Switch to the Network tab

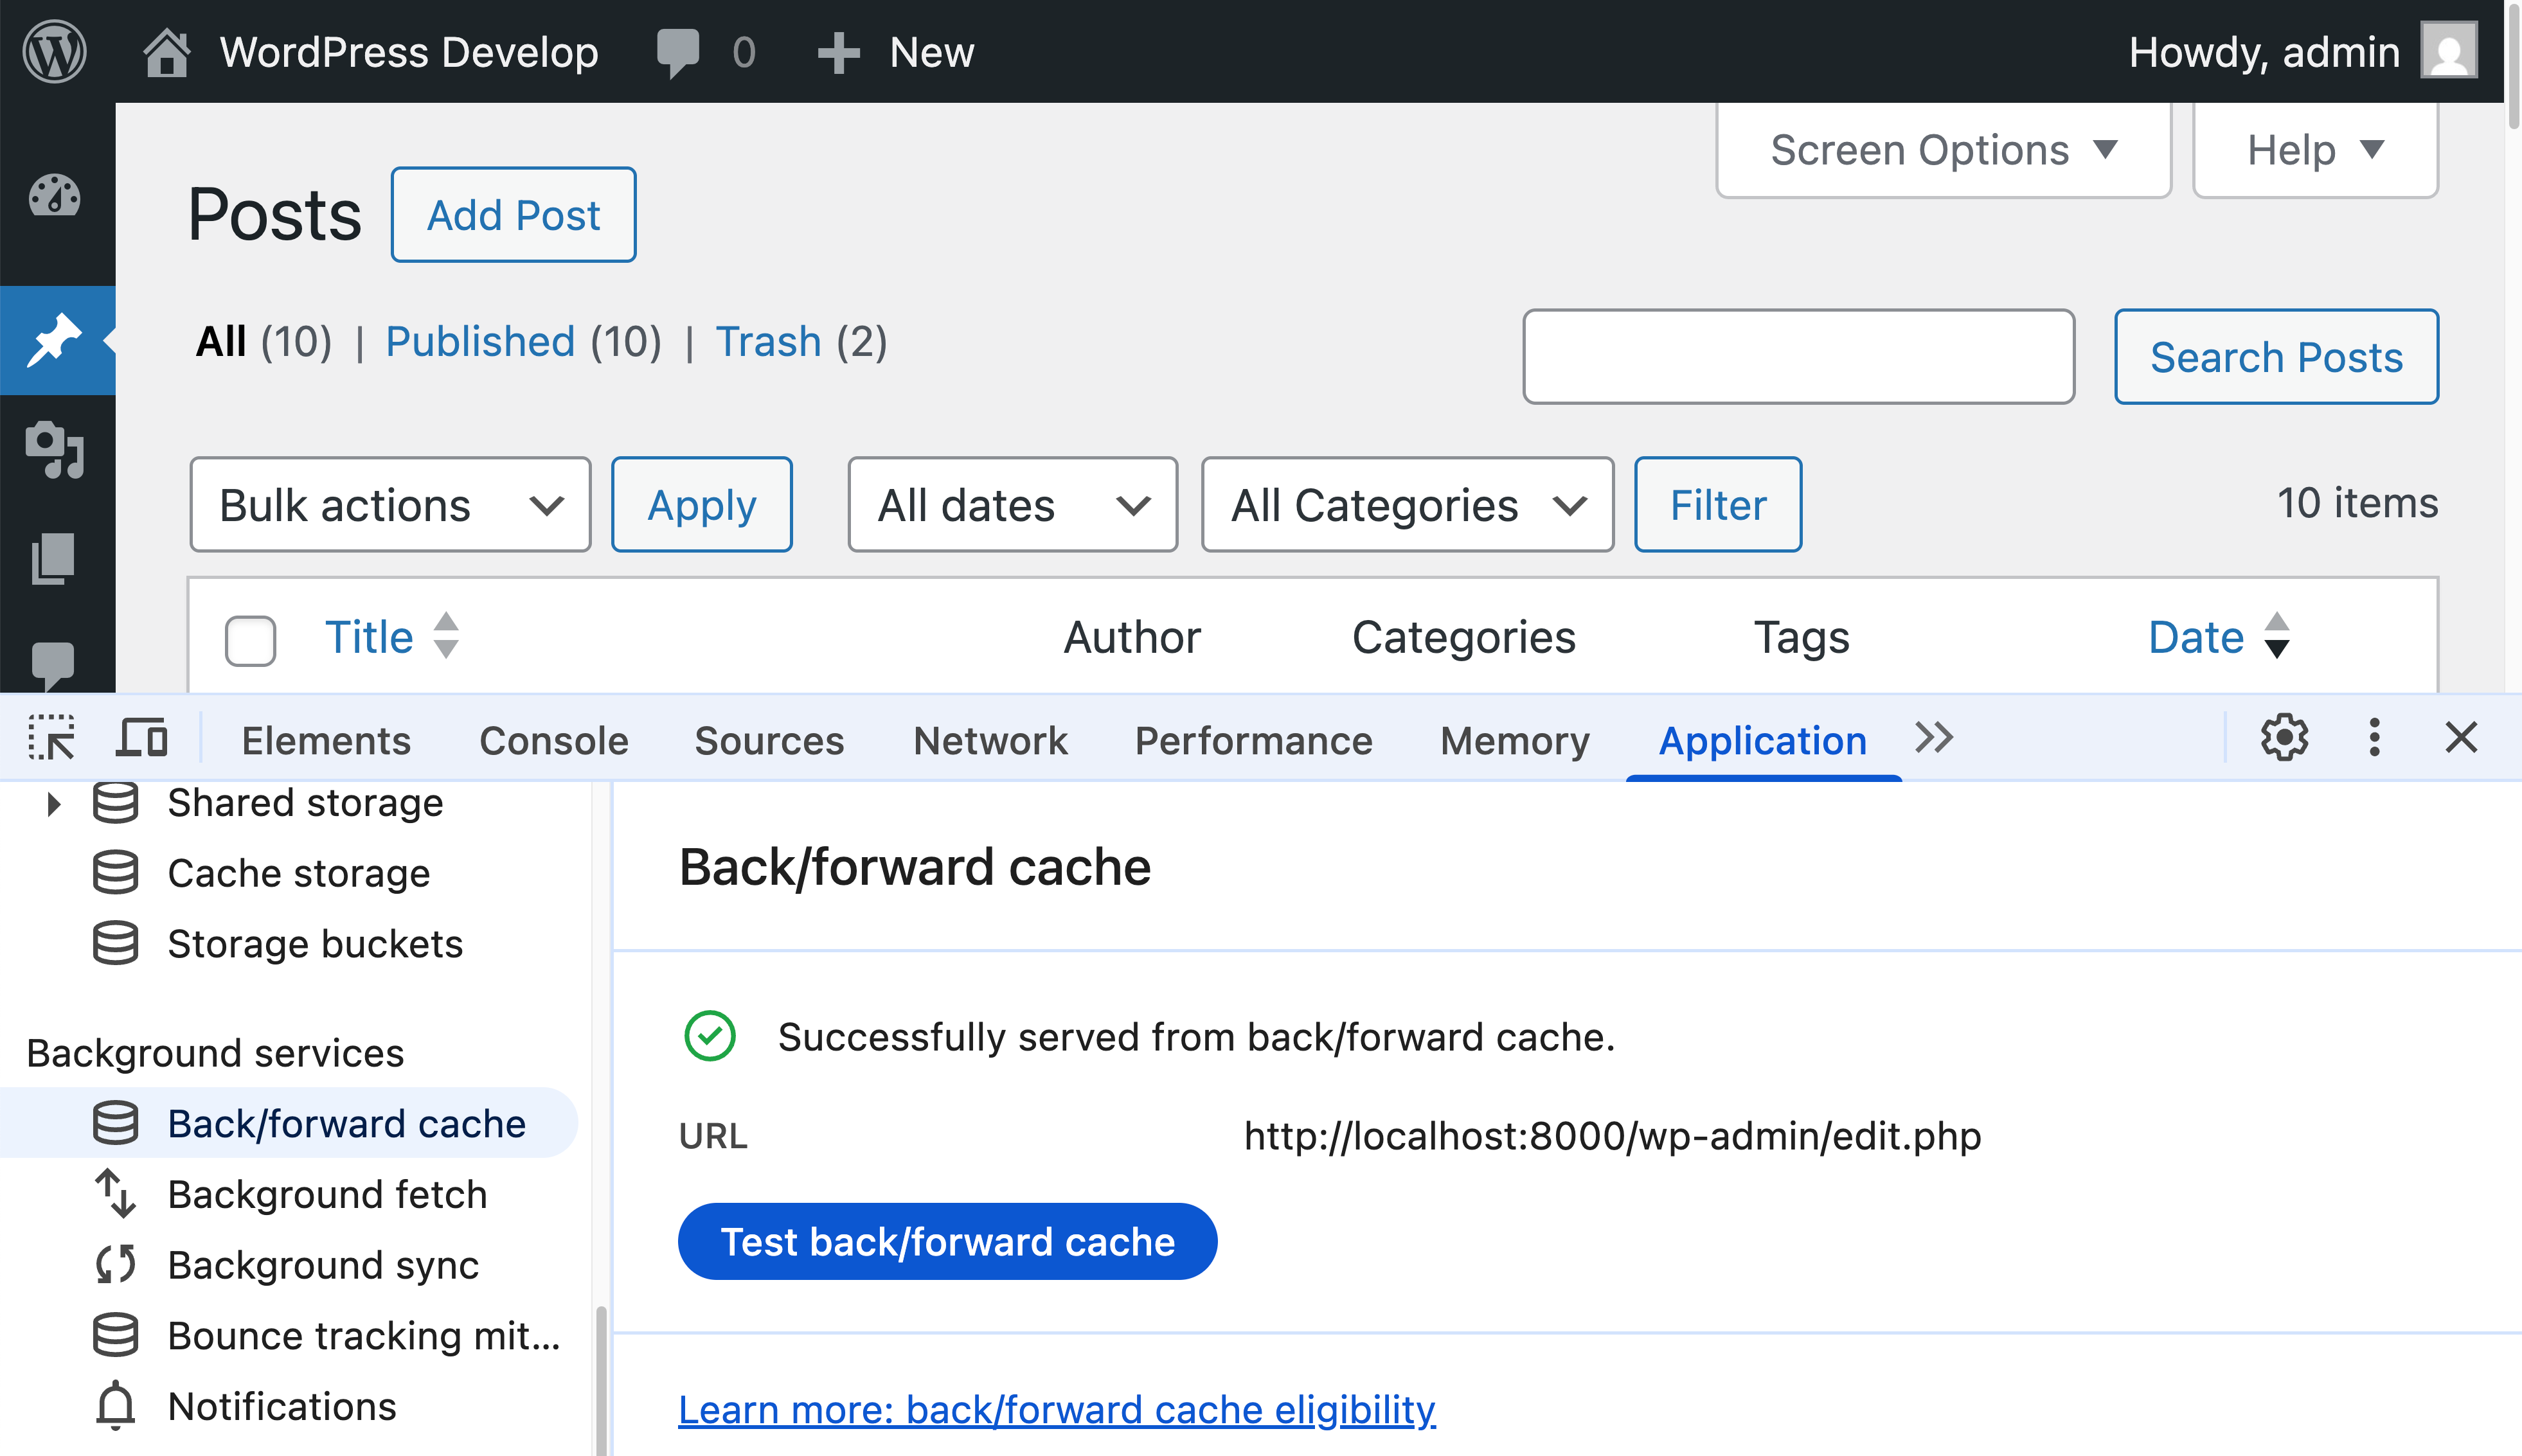tap(990, 740)
